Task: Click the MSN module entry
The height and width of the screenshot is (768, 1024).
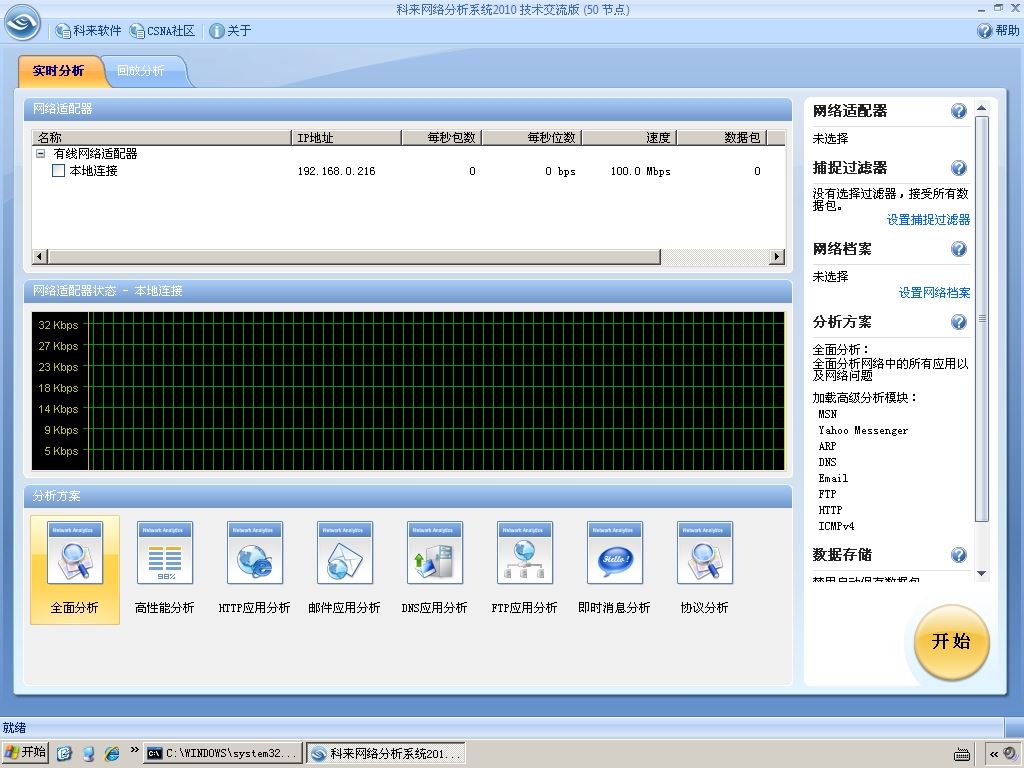Action: (827, 414)
